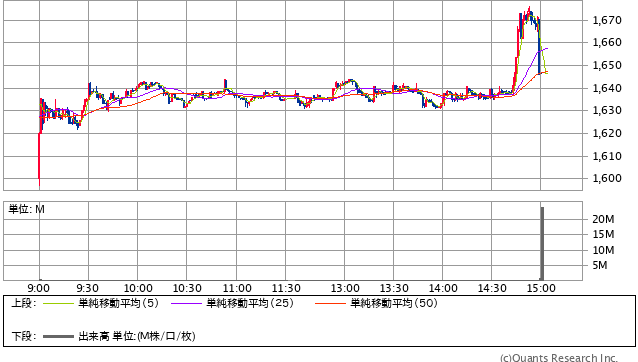Click the 20M volume axis label

[x=603, y=219]
